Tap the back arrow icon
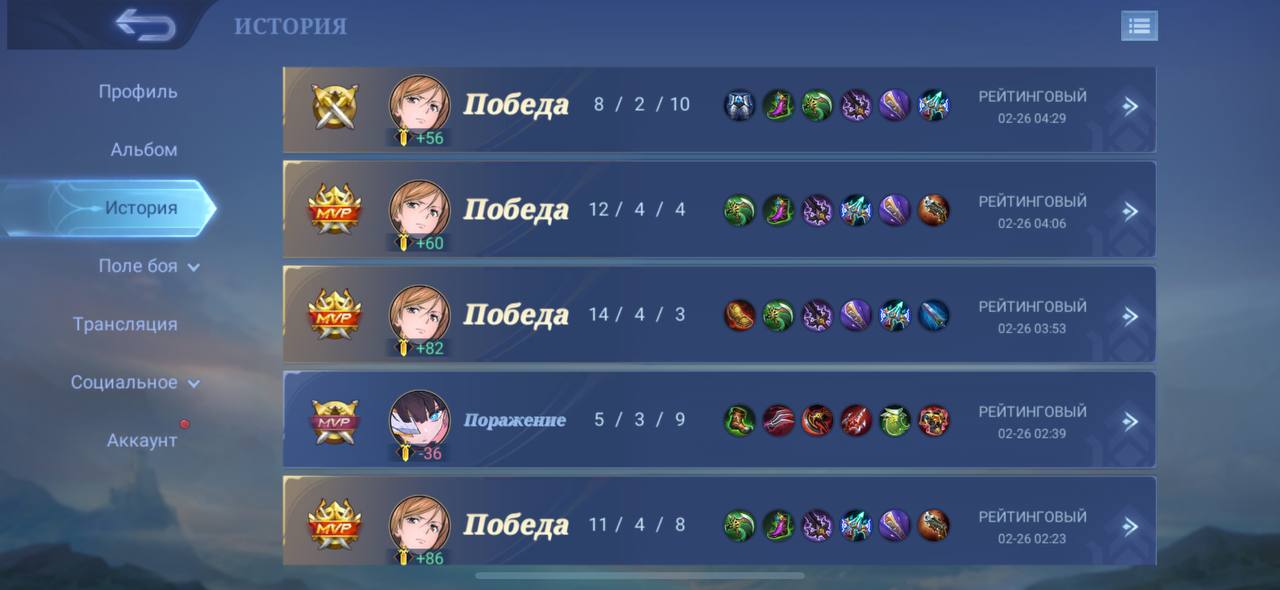The width and height of the screenshot is (1280, 590). click(x=146, y=25)
